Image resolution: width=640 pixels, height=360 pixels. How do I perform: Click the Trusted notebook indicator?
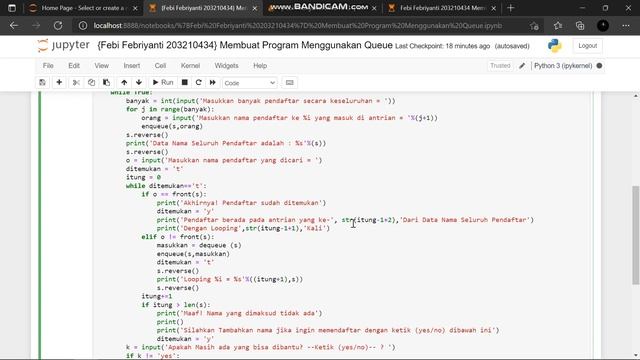tap(500, 65)
